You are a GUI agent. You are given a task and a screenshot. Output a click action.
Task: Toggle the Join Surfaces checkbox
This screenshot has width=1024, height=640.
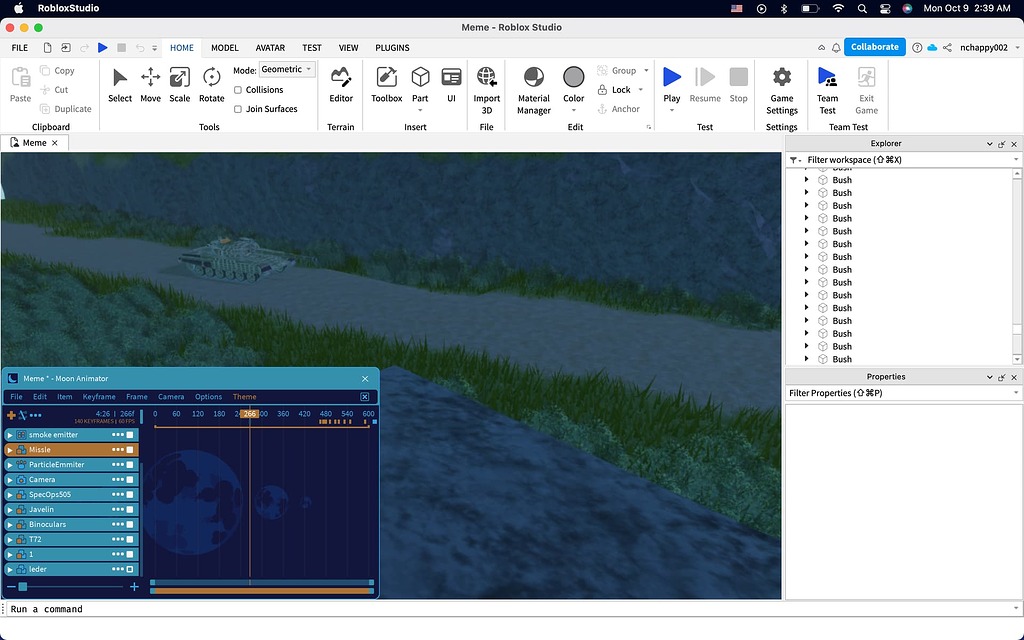pos(238,109)
